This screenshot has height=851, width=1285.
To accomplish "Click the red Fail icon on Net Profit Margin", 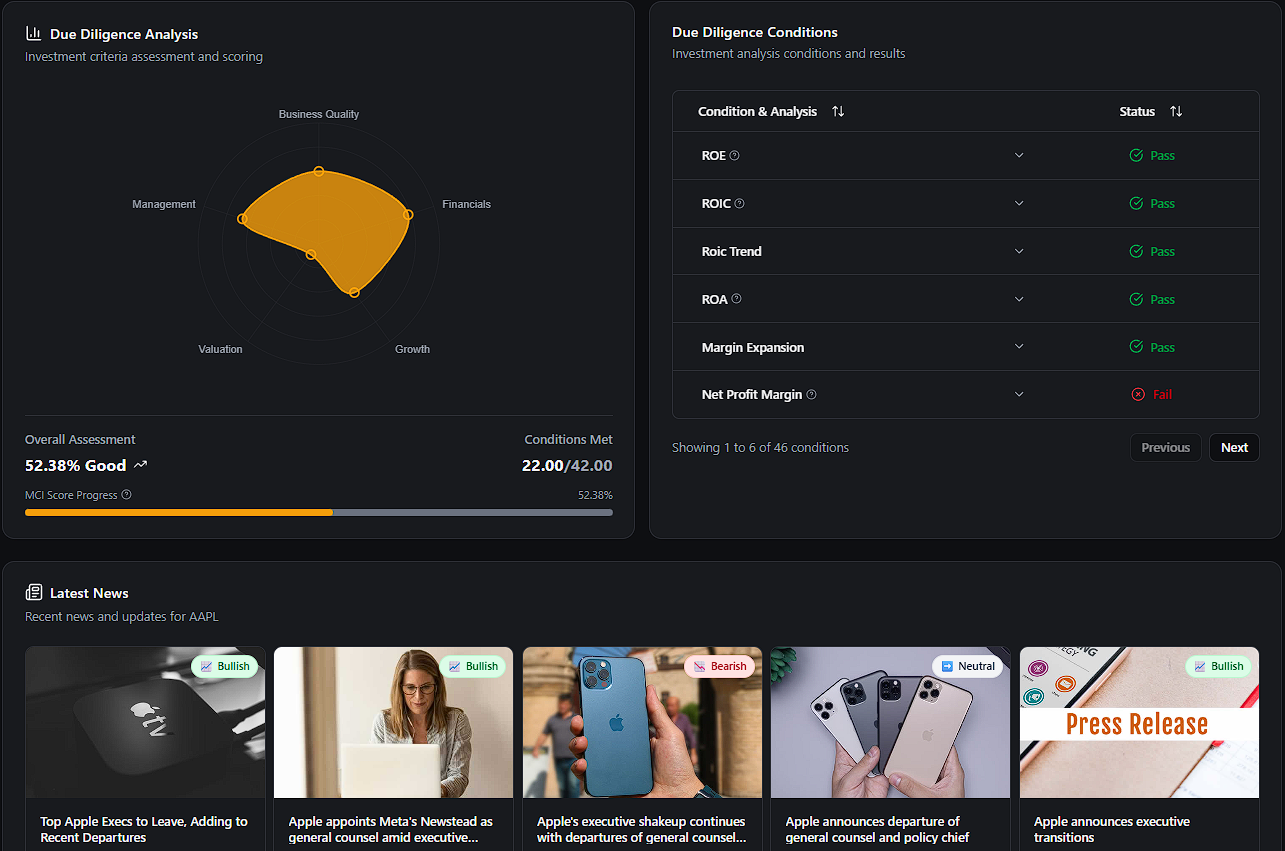I will [x=1137, y=394].
